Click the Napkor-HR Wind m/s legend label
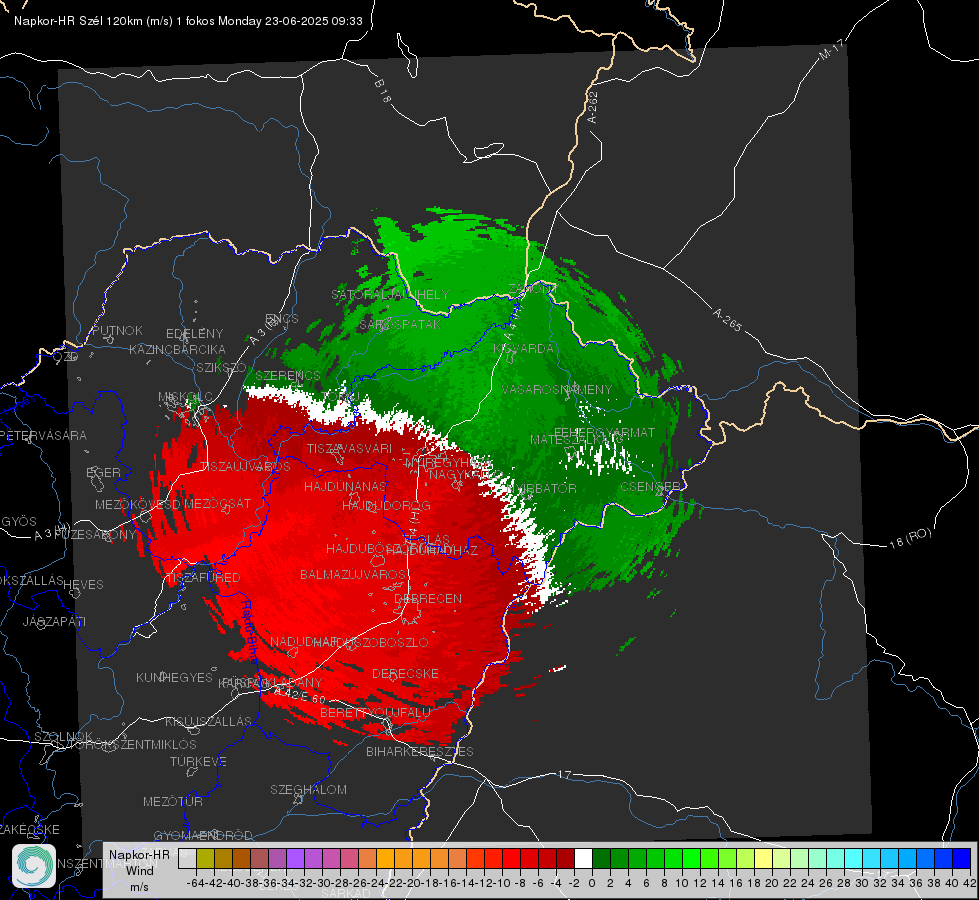979x900 pixels. [x=139, y=870]
